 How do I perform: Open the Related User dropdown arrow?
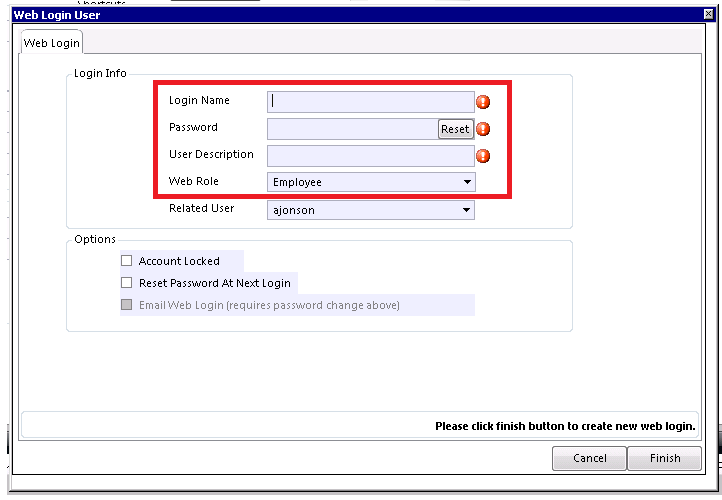tap(466, 210)
